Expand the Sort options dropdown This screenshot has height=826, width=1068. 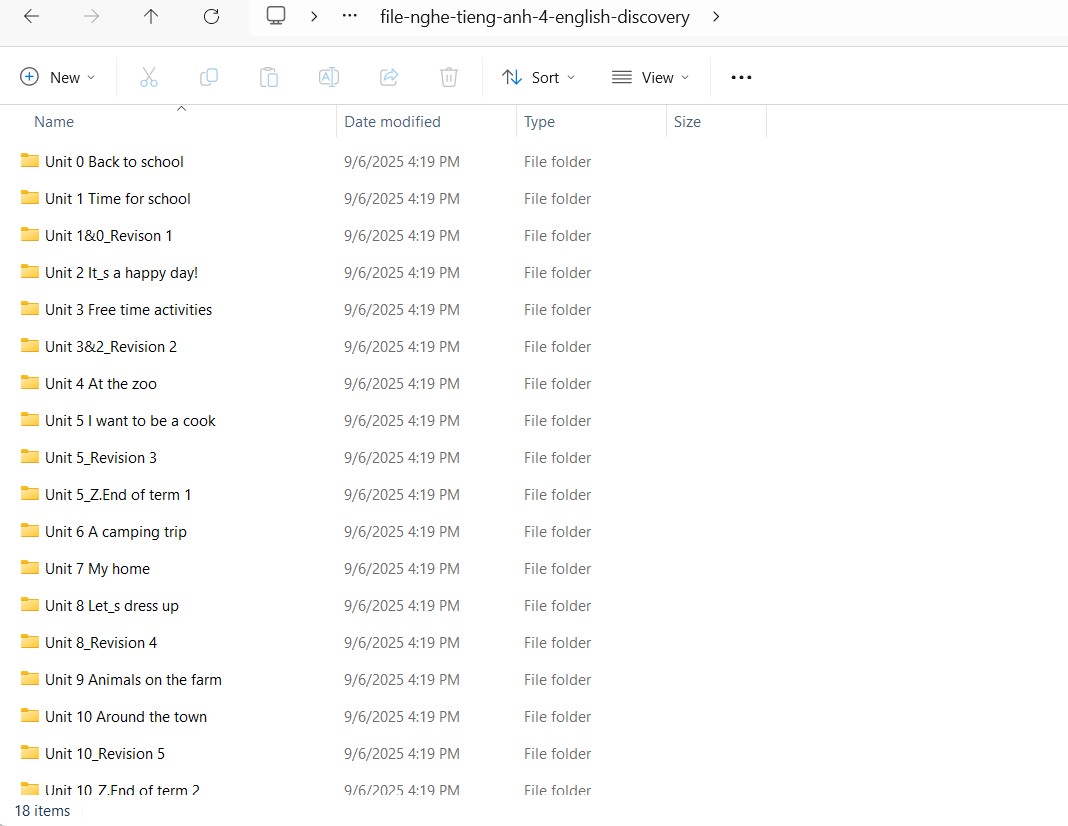coord(538,77)
